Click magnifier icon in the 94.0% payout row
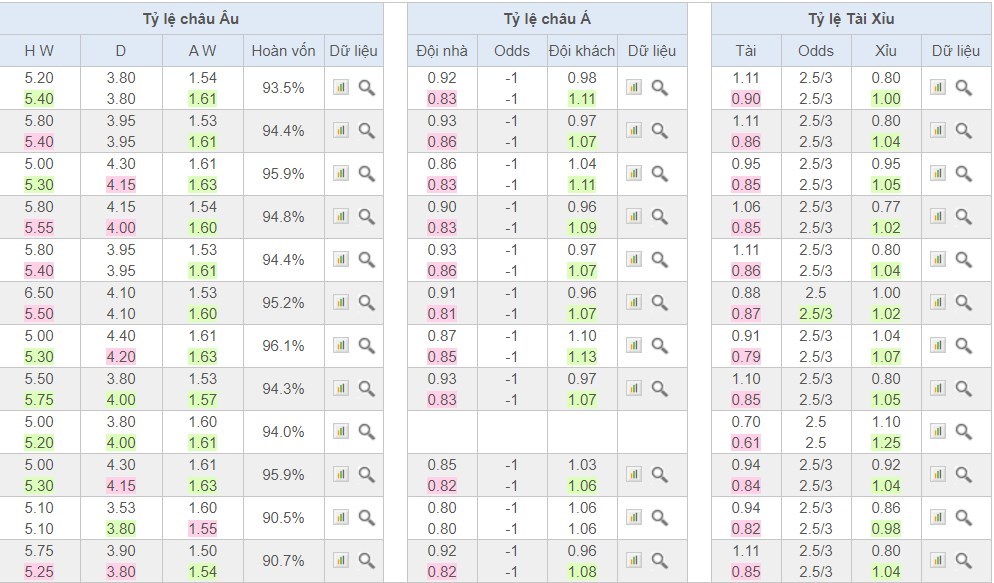Viewport: 994px width, 583px height. pos(366,431)
